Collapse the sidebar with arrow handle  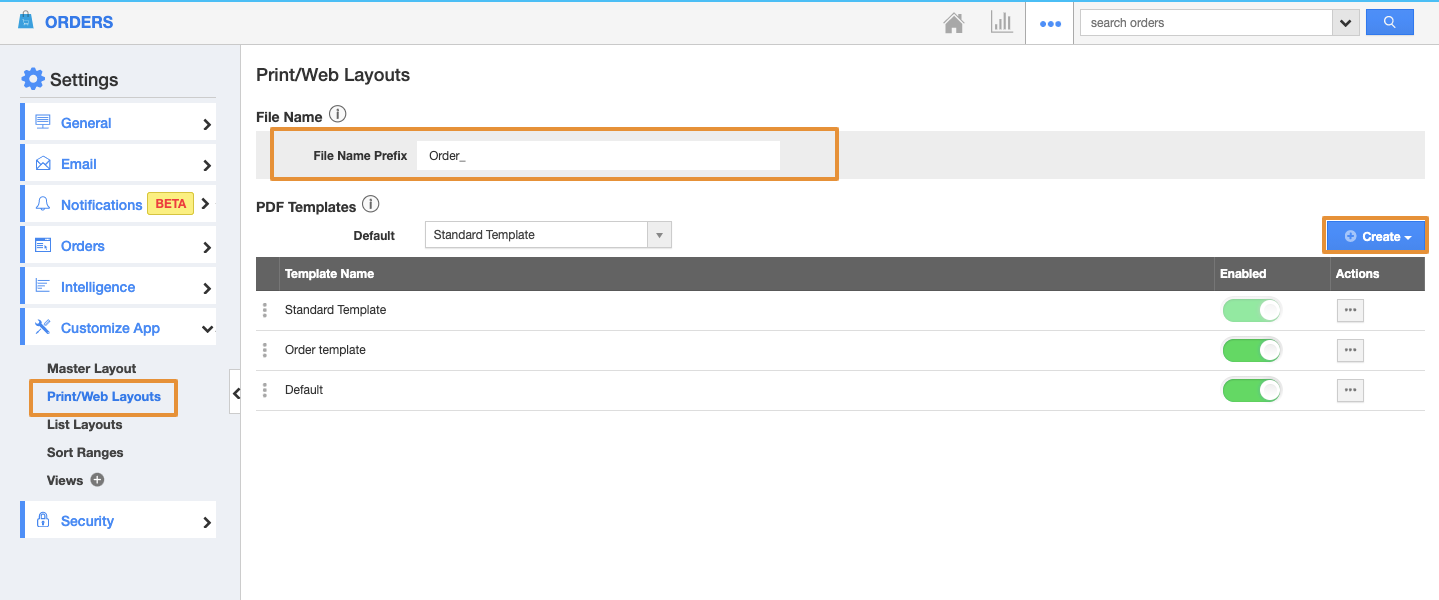point(236,393)
